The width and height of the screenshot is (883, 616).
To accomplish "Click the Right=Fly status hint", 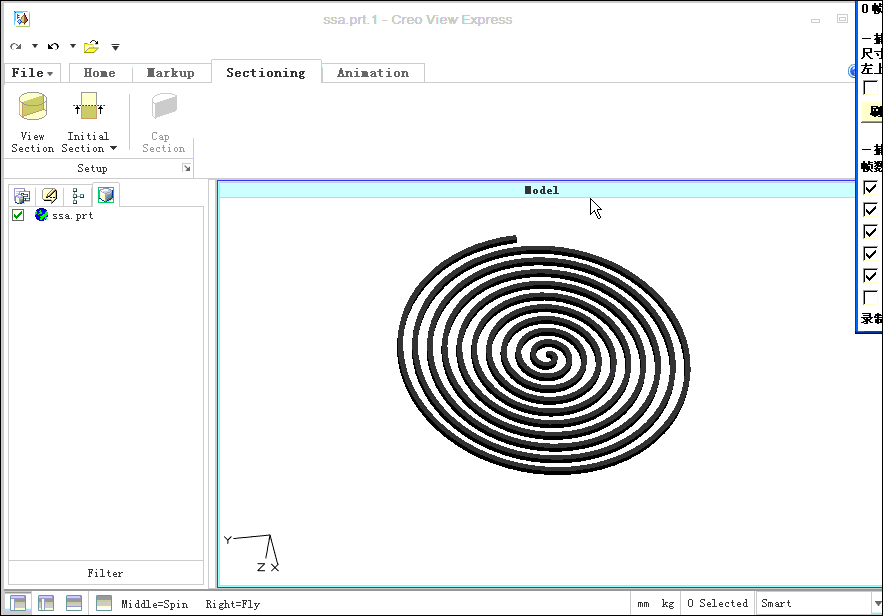I will coord(233,604).
